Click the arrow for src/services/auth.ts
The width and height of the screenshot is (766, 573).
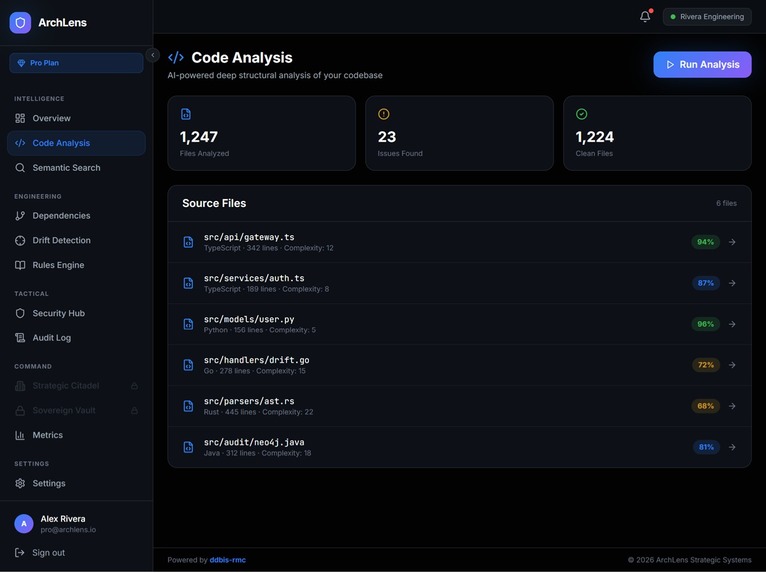[732, 283]
